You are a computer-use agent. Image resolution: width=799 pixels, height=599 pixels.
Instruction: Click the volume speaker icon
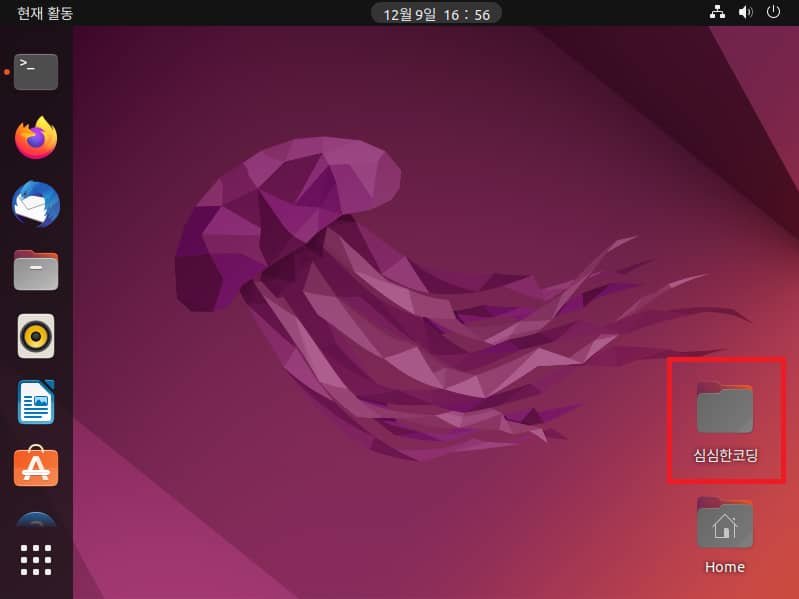pos(745,12)
